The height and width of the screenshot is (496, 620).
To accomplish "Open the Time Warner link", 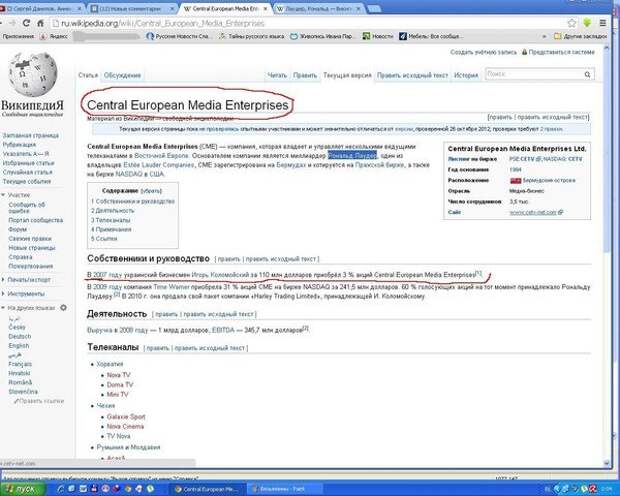I will click(x=172, y=286).
